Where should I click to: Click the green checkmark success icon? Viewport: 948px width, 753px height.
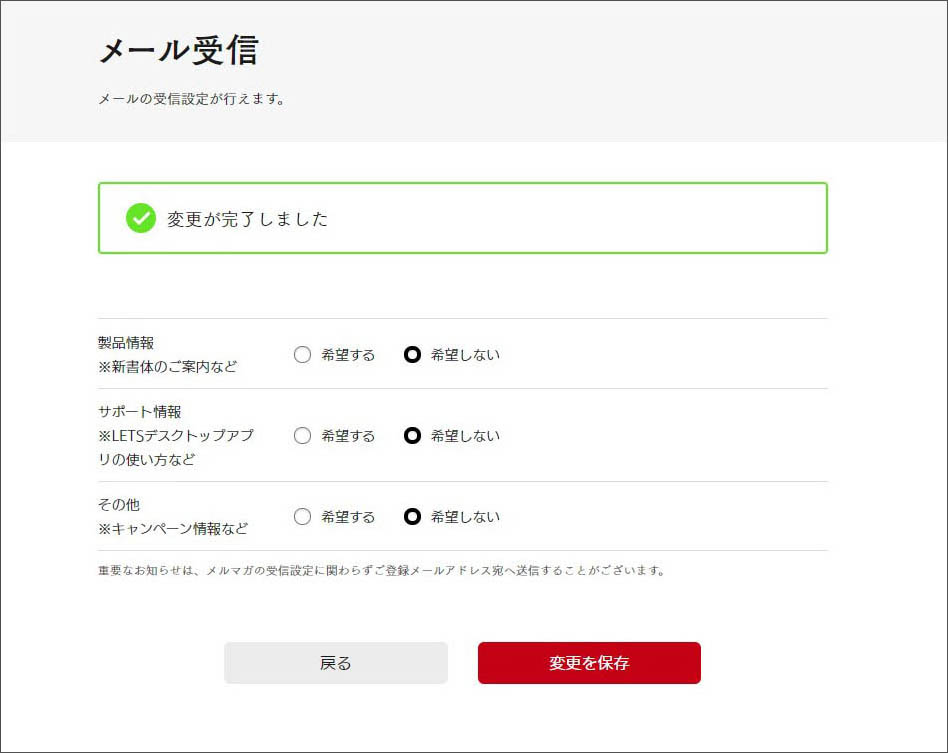[141, 218]
